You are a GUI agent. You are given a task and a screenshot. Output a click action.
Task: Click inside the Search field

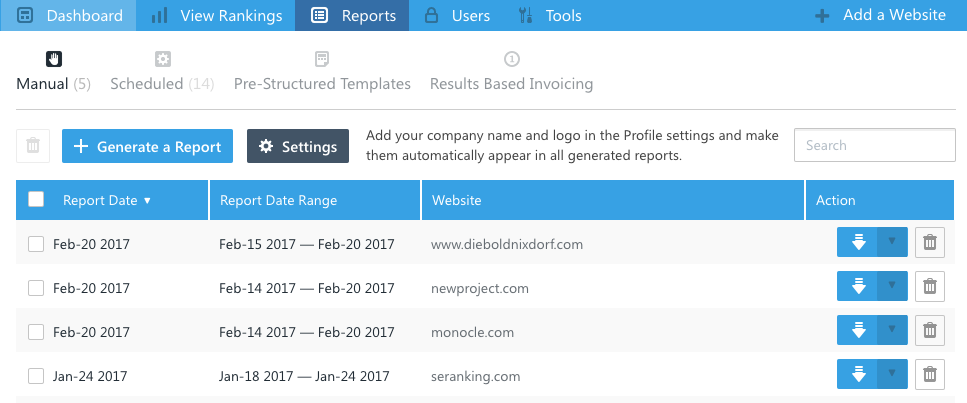click(874, 145)
